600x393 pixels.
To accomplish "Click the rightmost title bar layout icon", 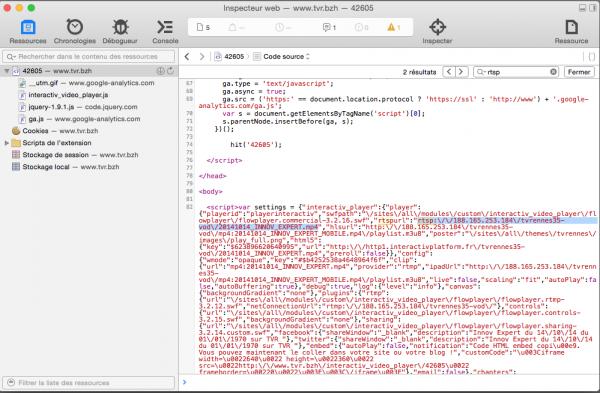I will [593, 8].
